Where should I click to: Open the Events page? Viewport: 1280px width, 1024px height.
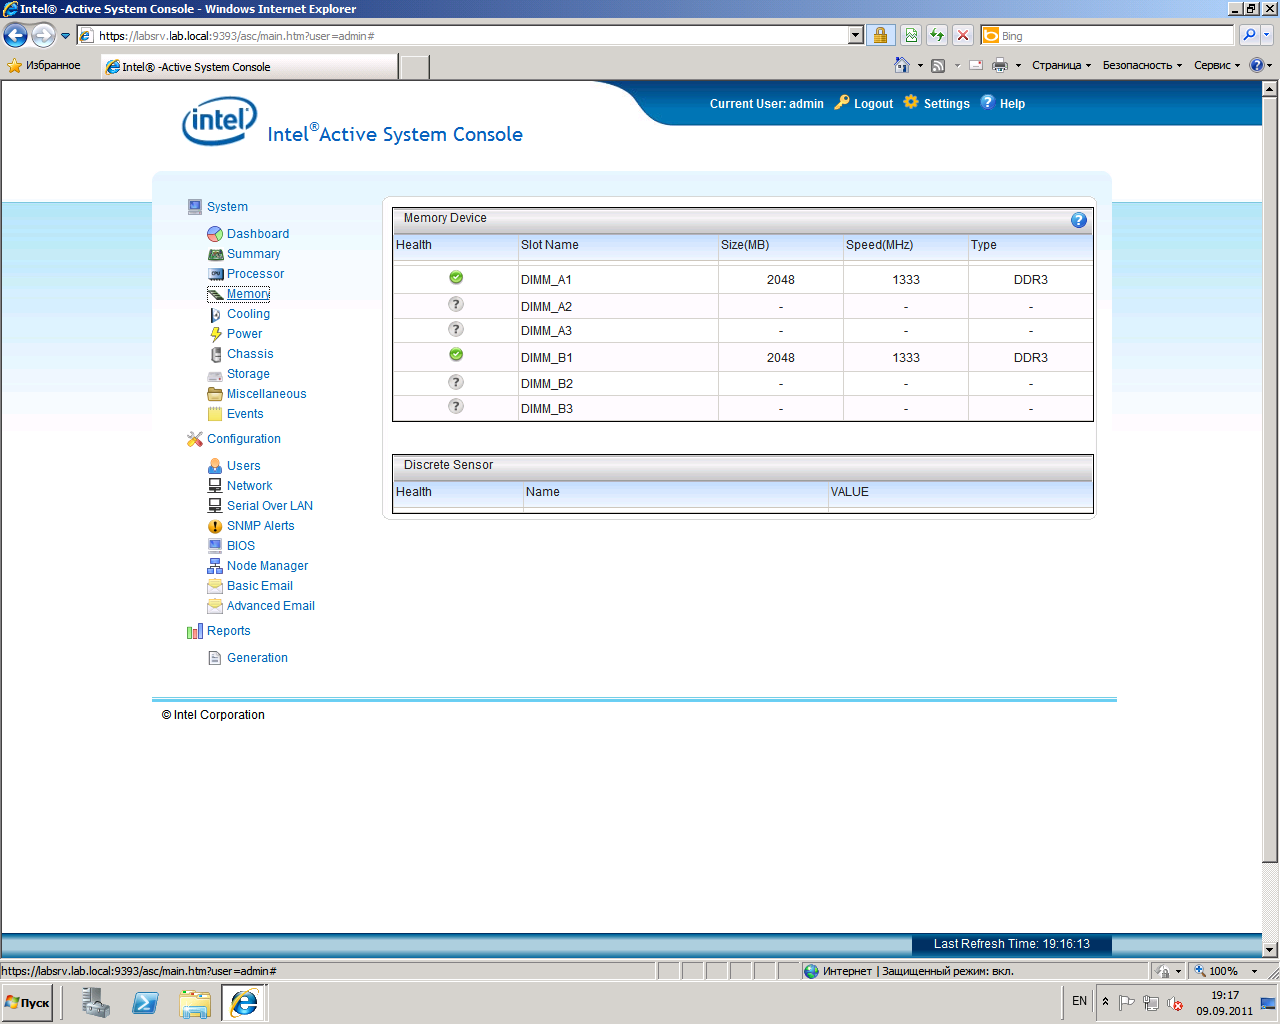pyautogui.click(x=245, y=414)
